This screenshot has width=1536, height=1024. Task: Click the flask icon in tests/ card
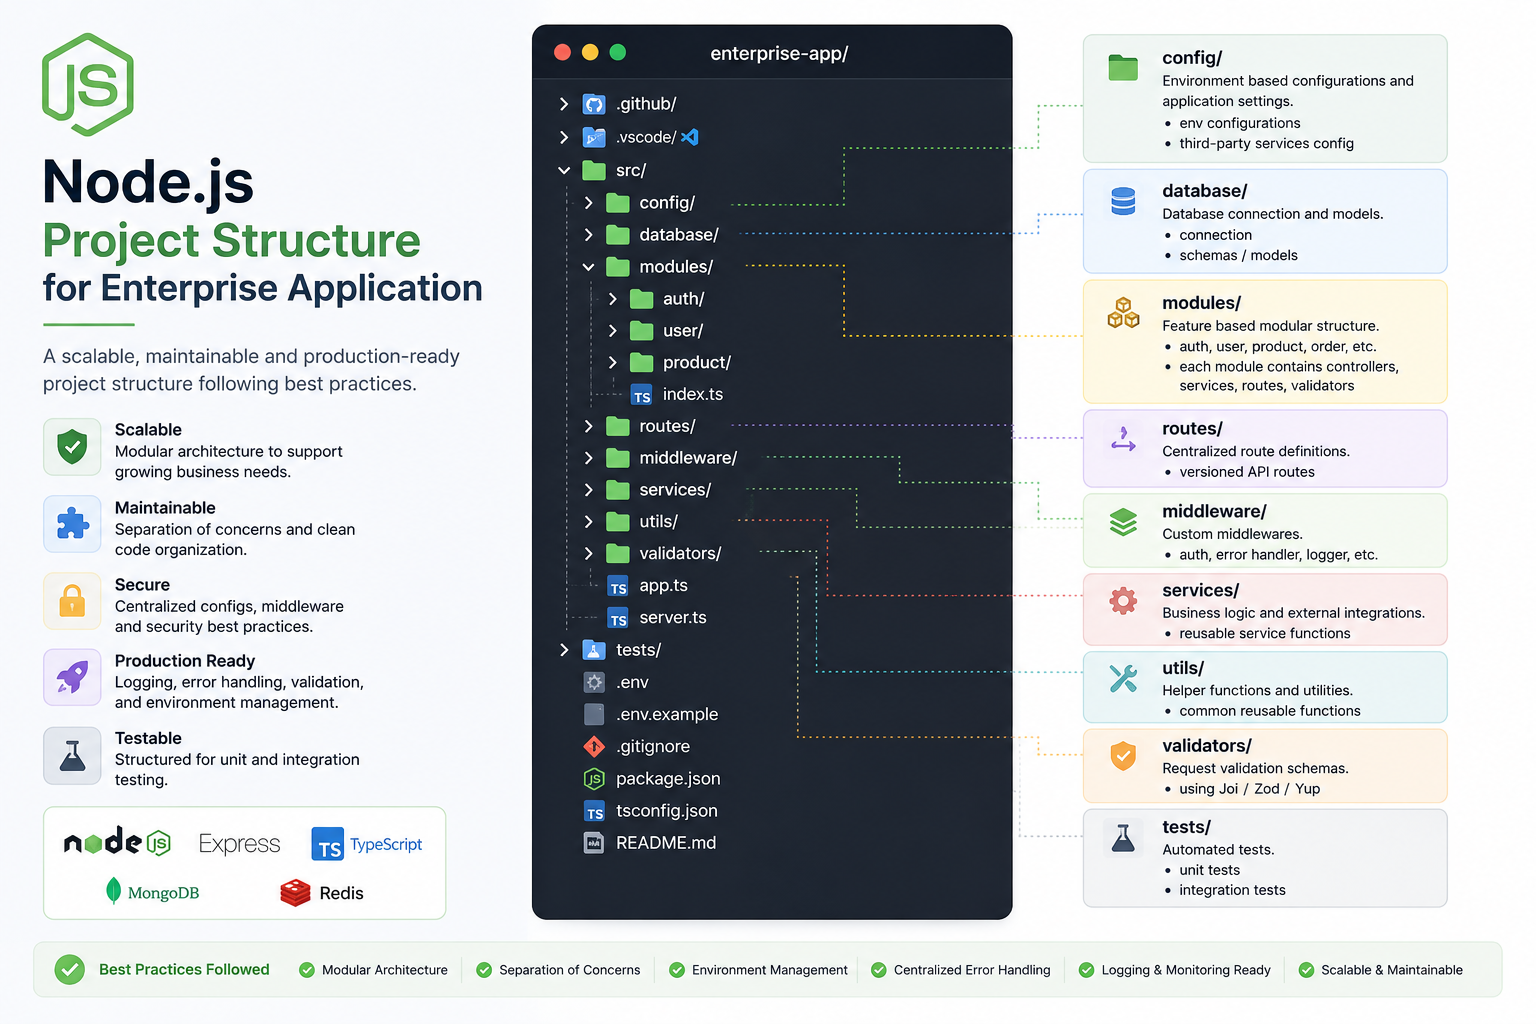tap(1123, 837)
